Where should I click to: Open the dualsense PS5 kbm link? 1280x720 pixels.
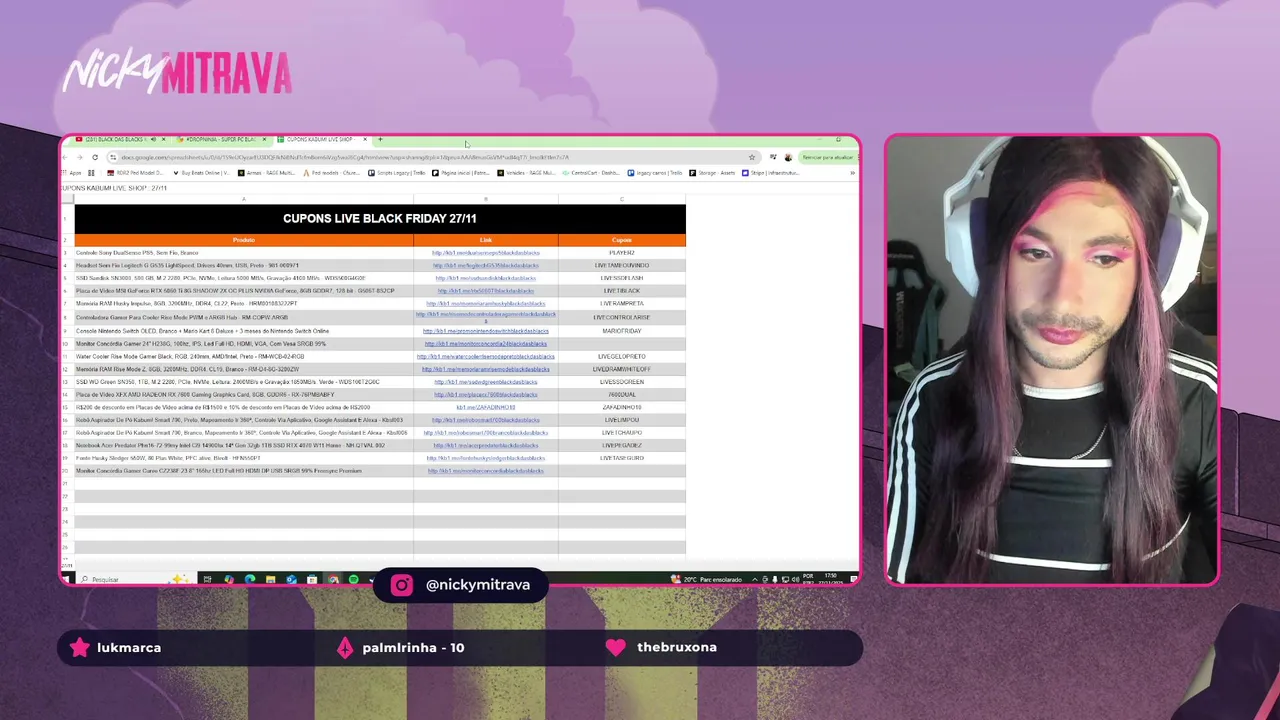point(486,253)
